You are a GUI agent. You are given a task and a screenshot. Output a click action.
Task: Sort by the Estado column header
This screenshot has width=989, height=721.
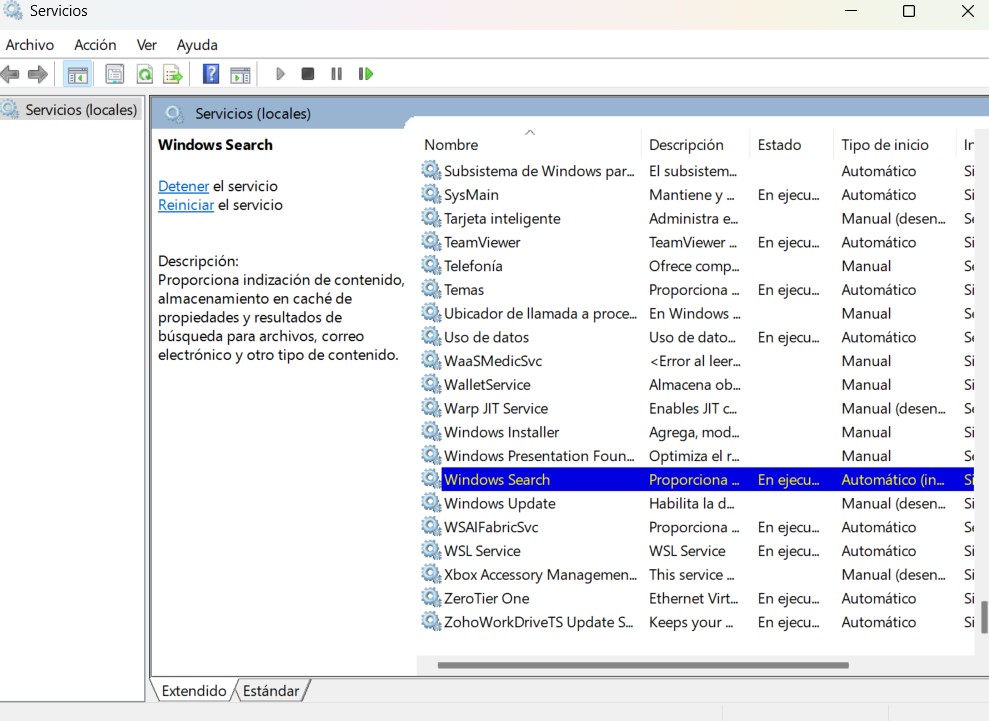point(792,144)
